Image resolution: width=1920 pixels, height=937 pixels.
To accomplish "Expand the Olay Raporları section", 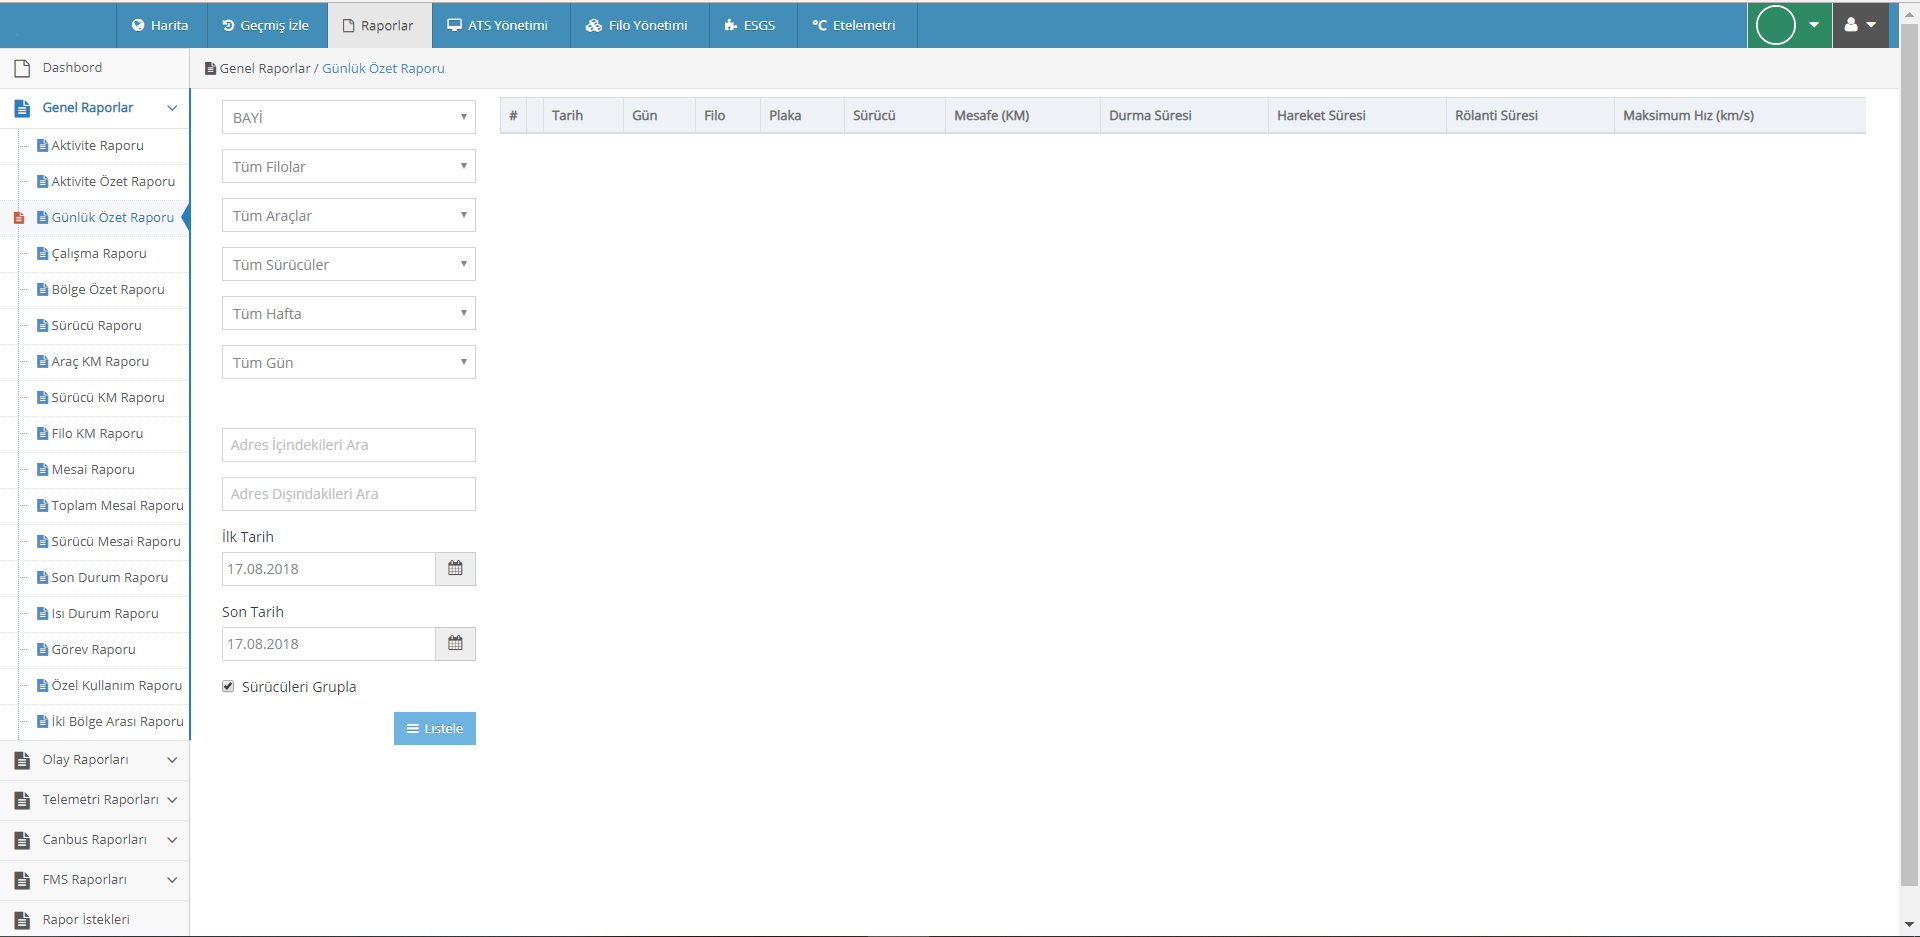I will point(95,760).
